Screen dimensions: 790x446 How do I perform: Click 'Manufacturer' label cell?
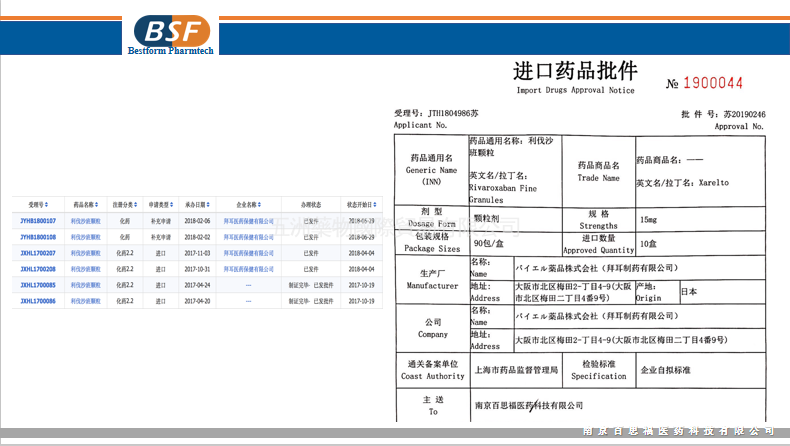(x=432, y=279)
